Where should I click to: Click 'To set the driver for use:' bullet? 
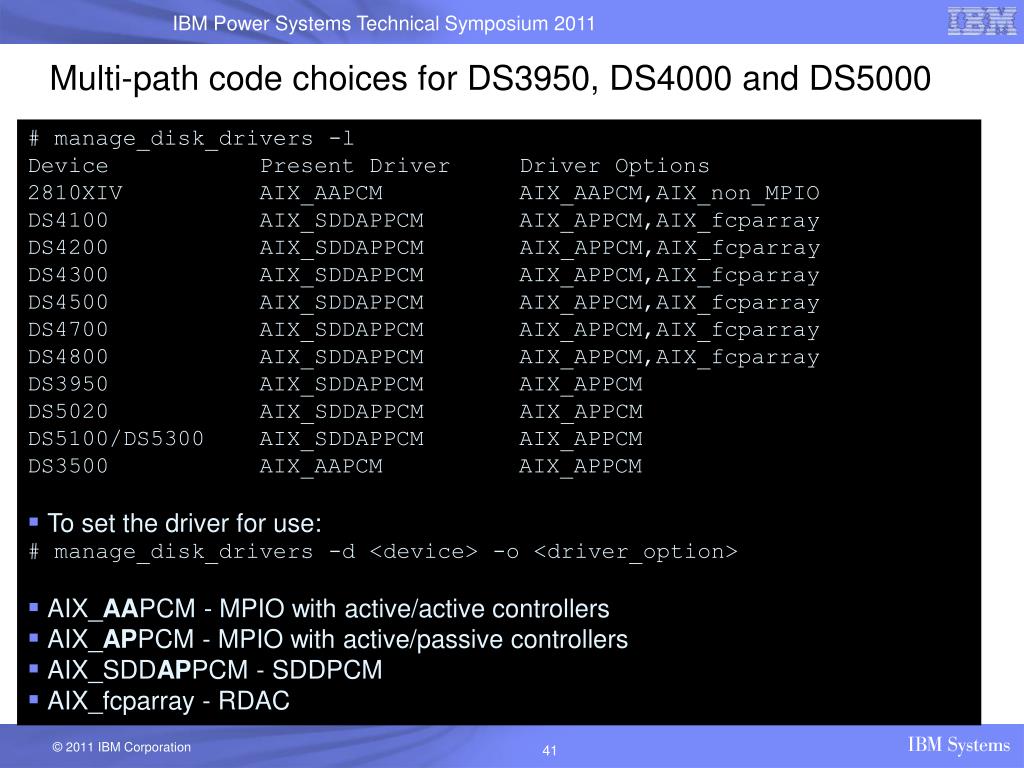coord(184,524)
